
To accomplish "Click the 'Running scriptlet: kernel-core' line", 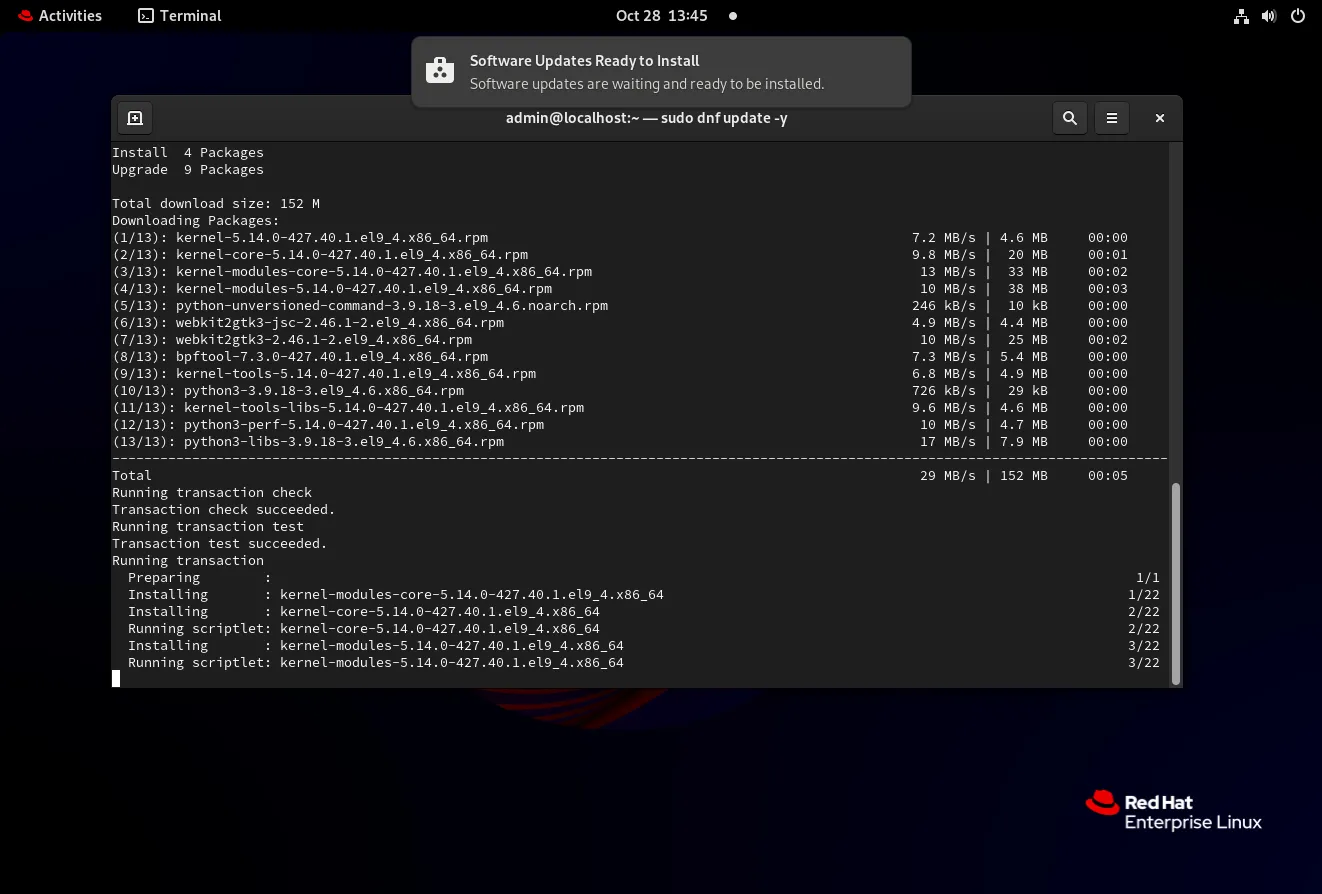I will (644, 628).
